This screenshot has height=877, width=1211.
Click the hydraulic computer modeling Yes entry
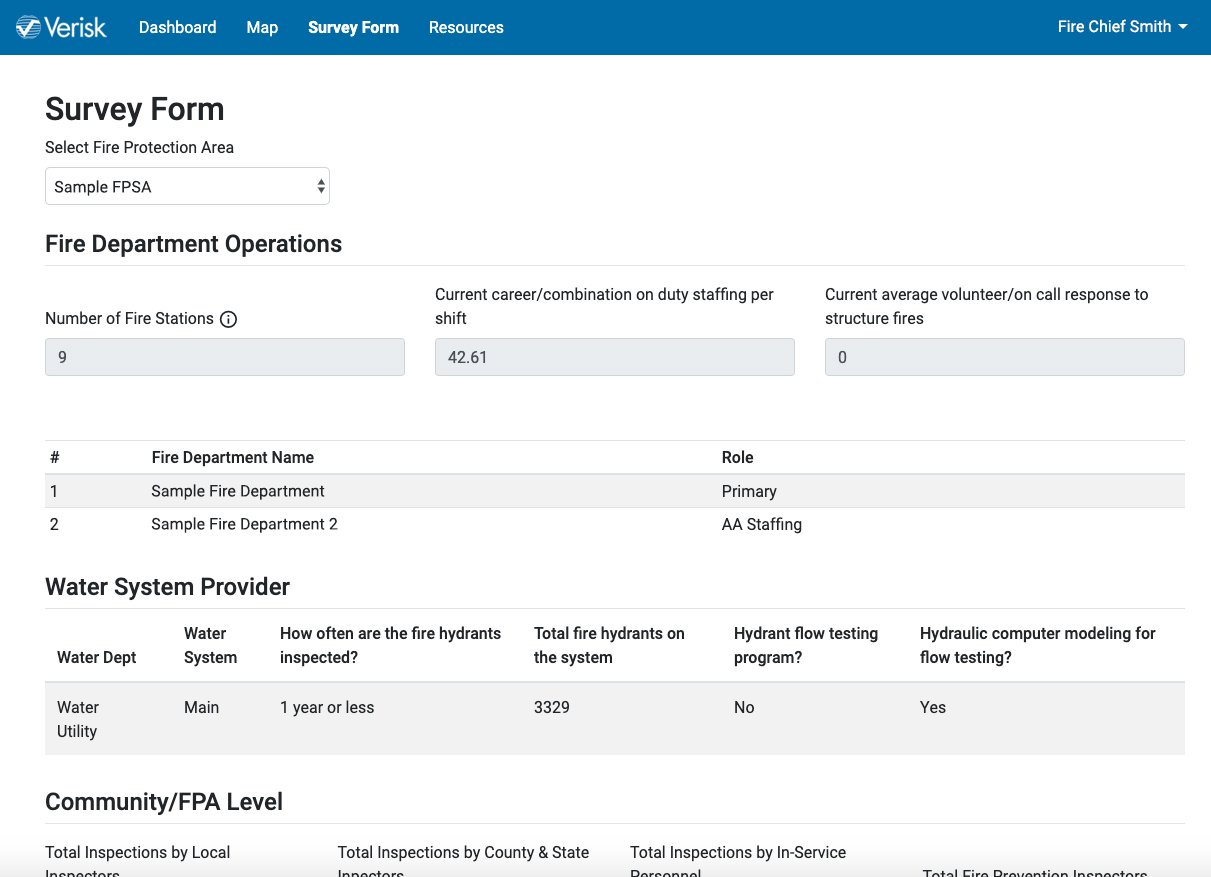932,707
